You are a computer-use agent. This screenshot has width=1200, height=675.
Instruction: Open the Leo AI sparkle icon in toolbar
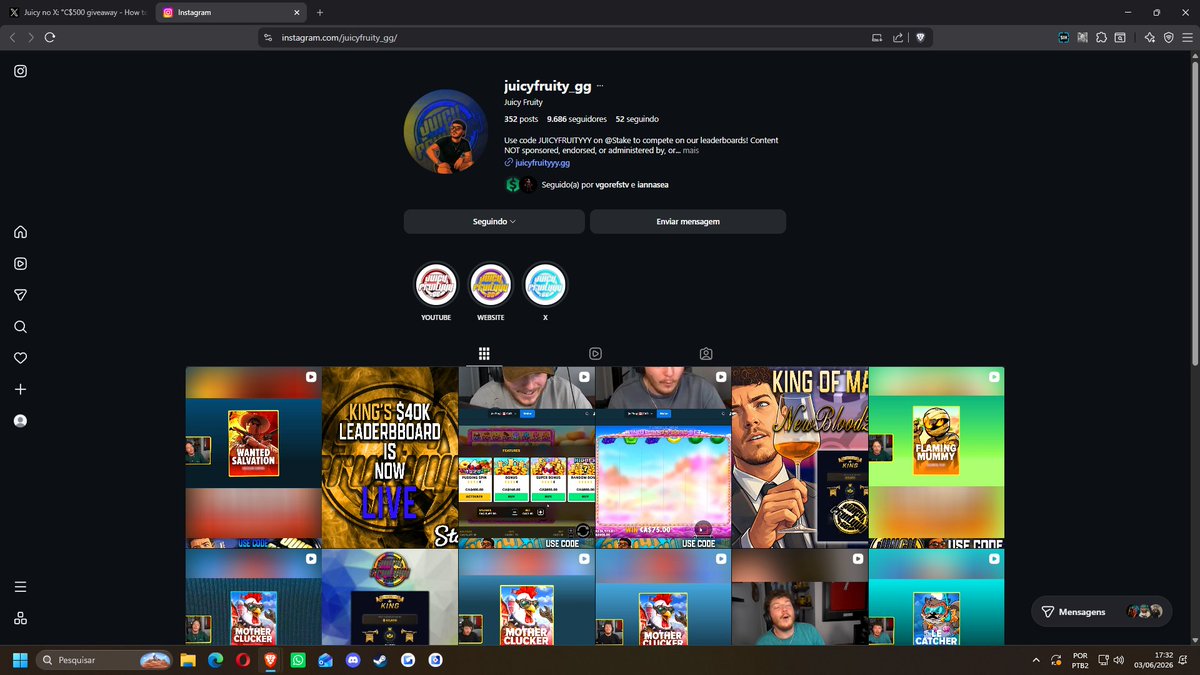click(x=1149, y=37)
